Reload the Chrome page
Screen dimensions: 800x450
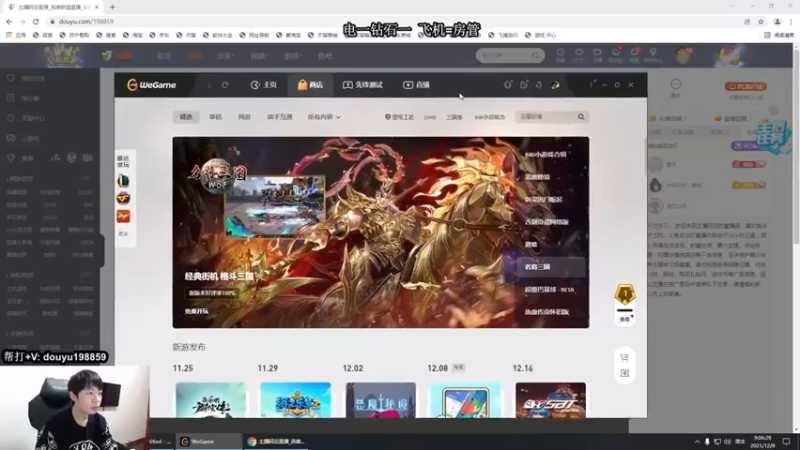click(x=36, y=21)
